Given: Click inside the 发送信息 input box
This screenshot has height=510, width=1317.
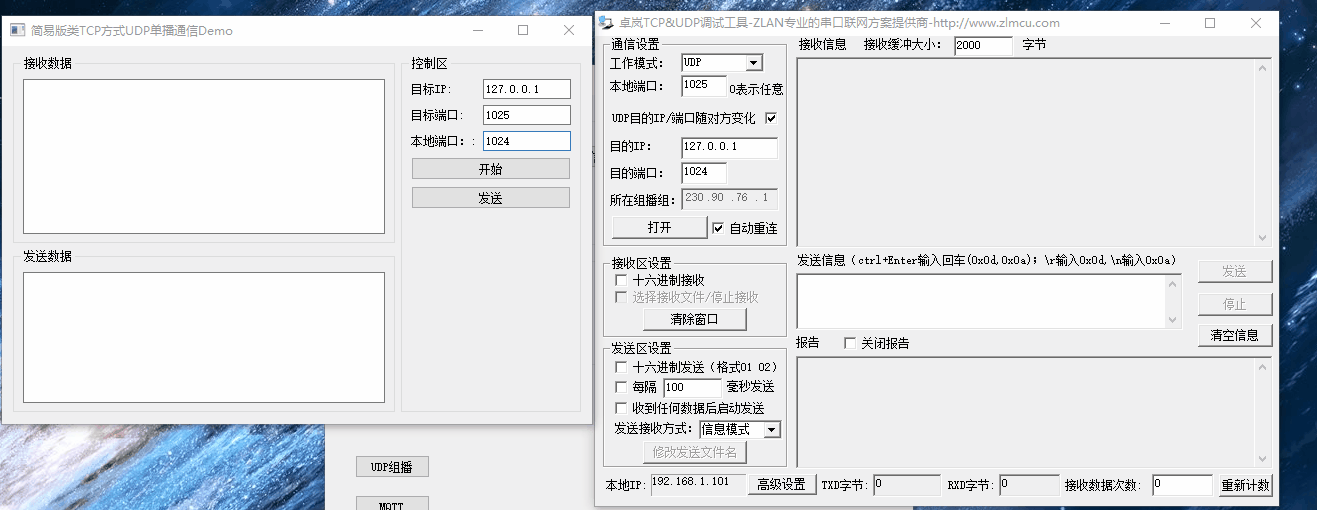Looking at the screenshot, I should [980, 301].
